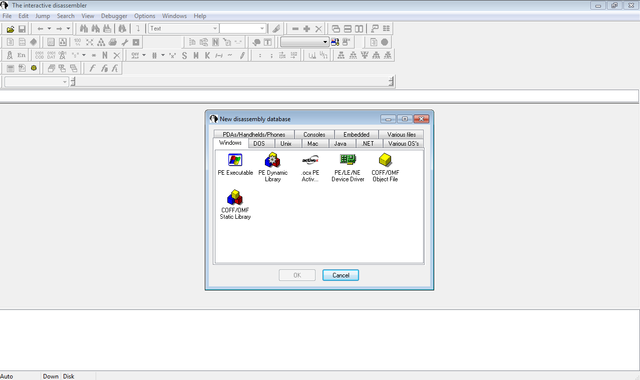The height and width of the screenshot is (380, 640).
Task: Click the output message pane
Action: click(319, 340)
